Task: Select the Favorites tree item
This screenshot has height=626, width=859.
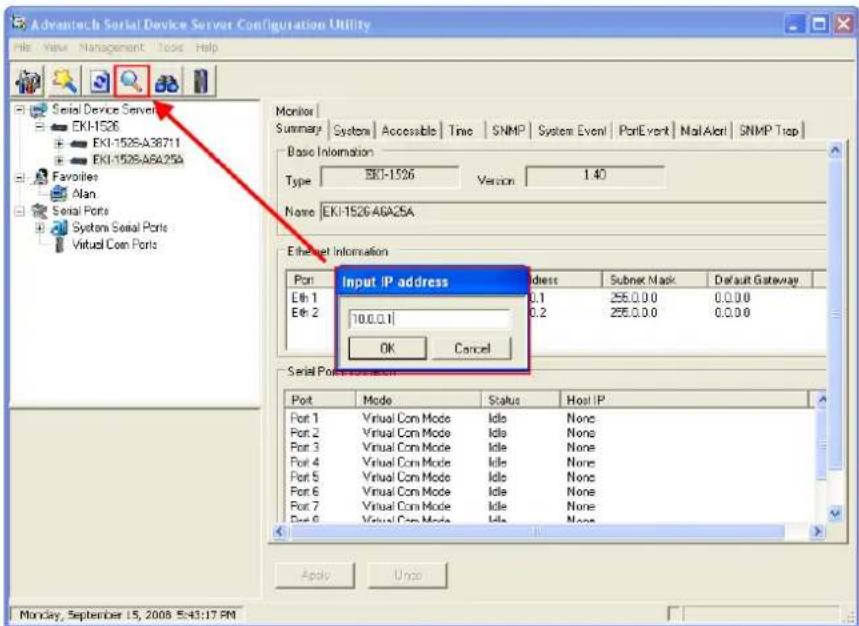Action: (75, 177)
